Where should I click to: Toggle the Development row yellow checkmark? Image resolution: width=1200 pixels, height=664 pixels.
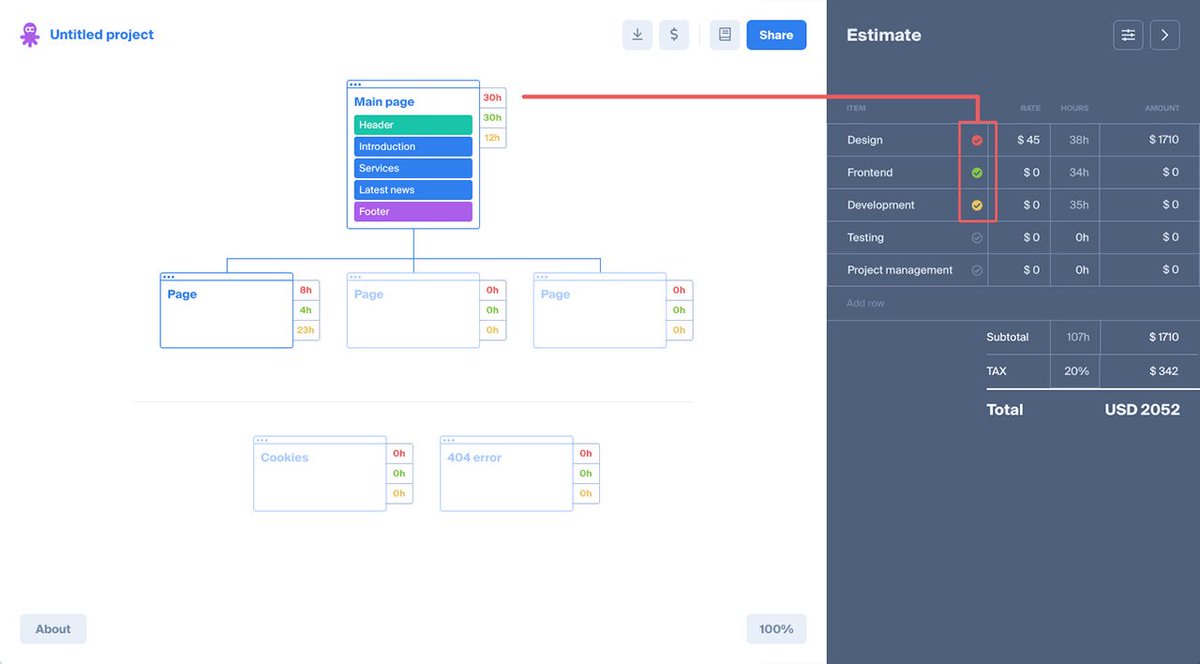977,205
